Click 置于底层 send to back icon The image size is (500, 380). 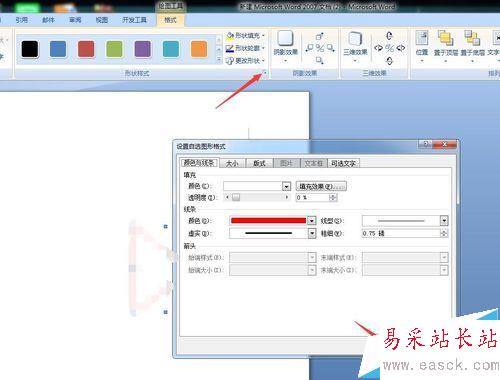pos(472,46)
